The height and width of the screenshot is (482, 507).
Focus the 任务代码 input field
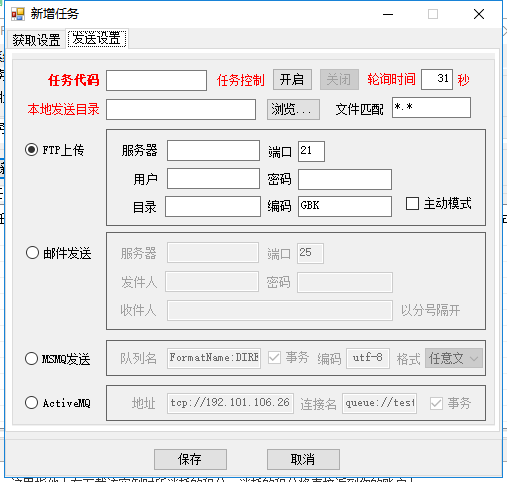click(156, 80)
